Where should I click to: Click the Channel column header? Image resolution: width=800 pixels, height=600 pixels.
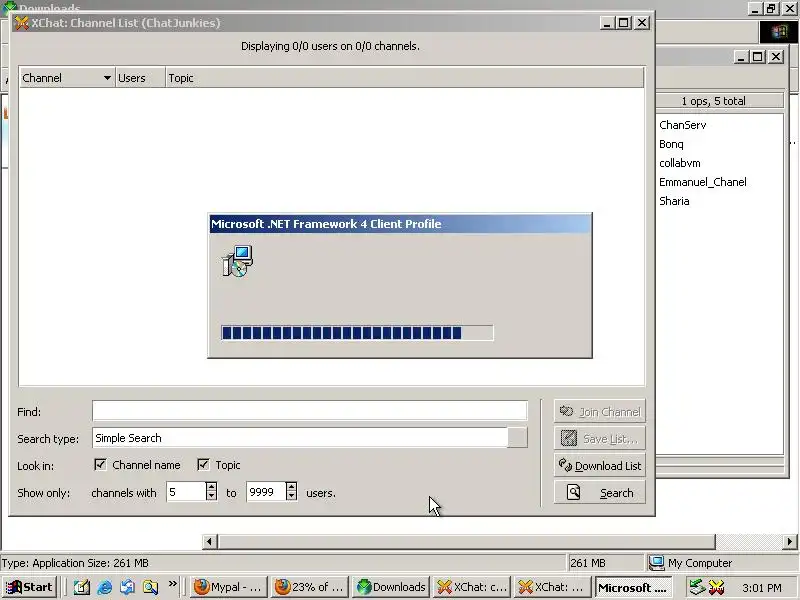[67, 78]
